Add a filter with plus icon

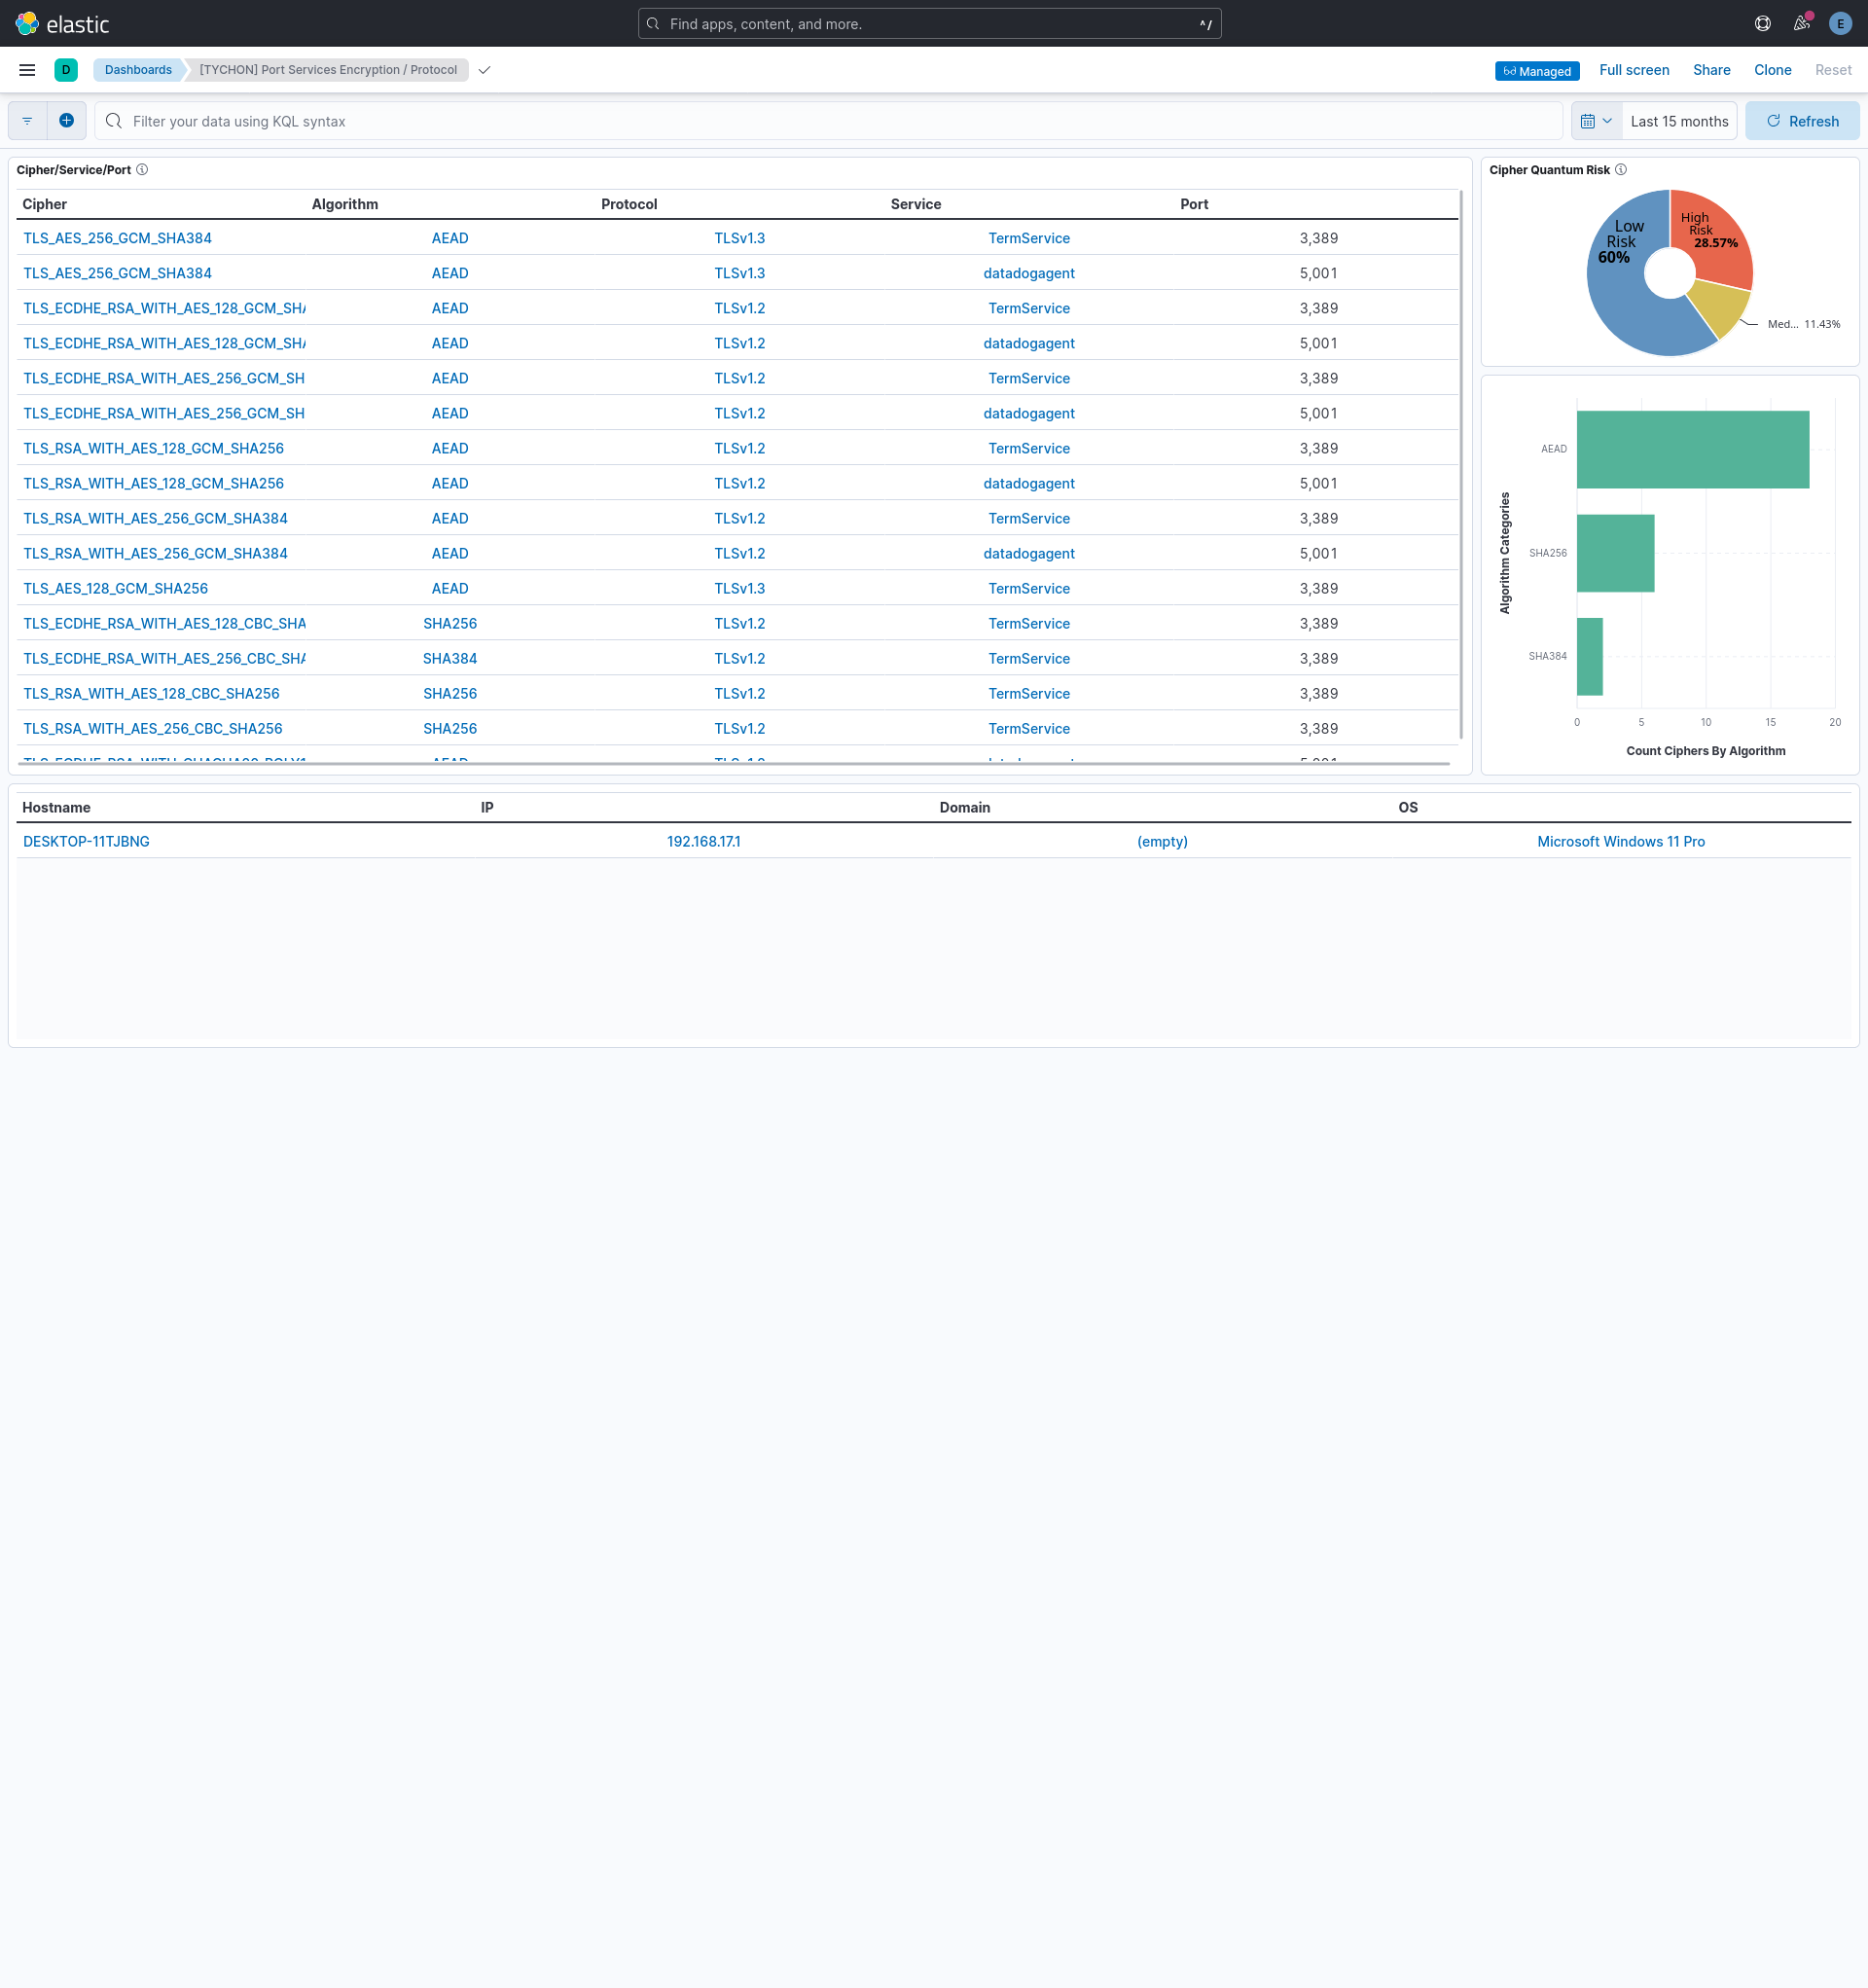[x=66, y=121]
